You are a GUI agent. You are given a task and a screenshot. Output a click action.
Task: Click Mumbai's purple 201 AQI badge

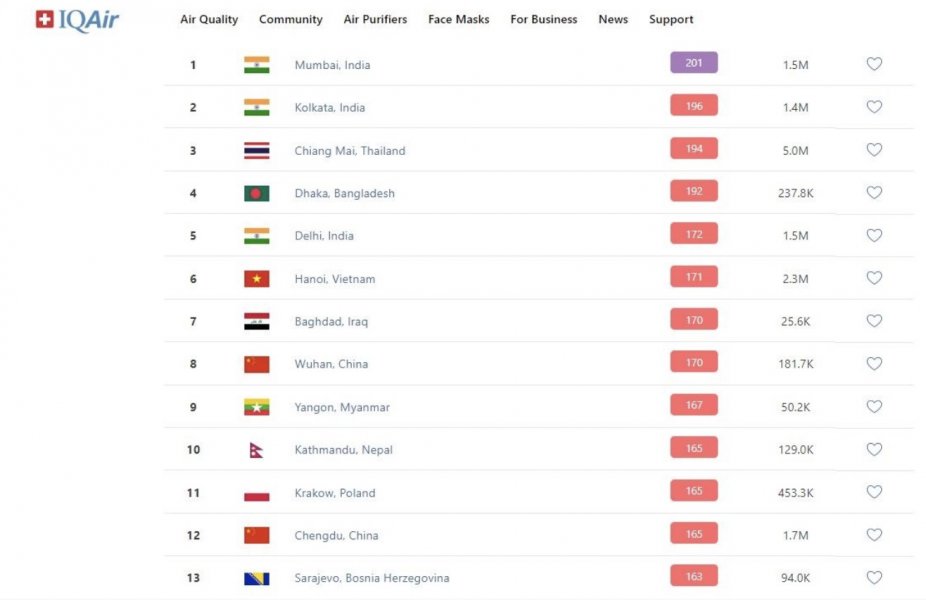693,63
